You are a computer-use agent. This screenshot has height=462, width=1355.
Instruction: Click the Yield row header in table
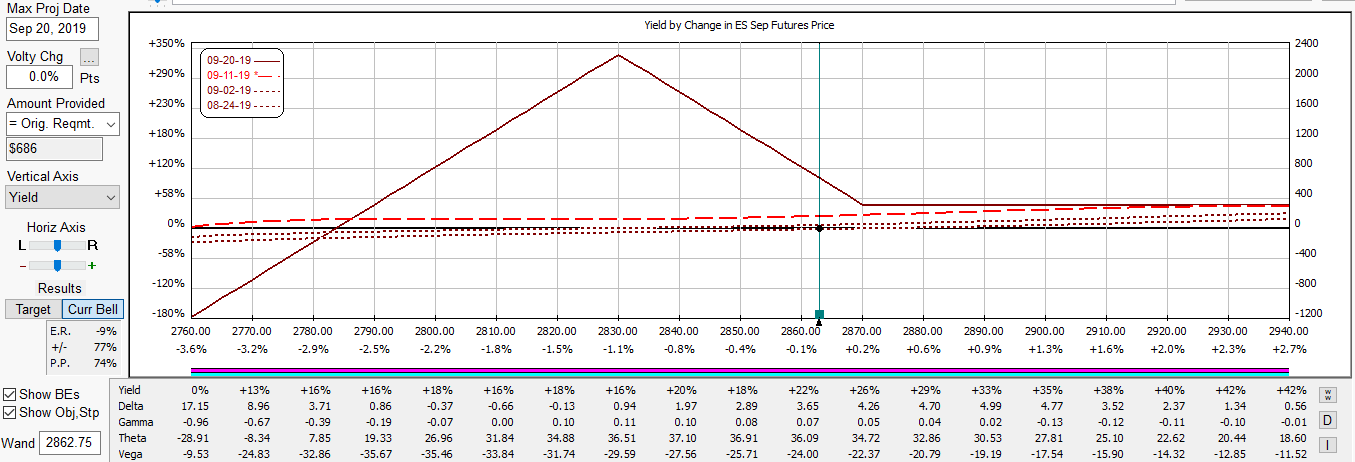pyautogui.click(x=129, y=390)
